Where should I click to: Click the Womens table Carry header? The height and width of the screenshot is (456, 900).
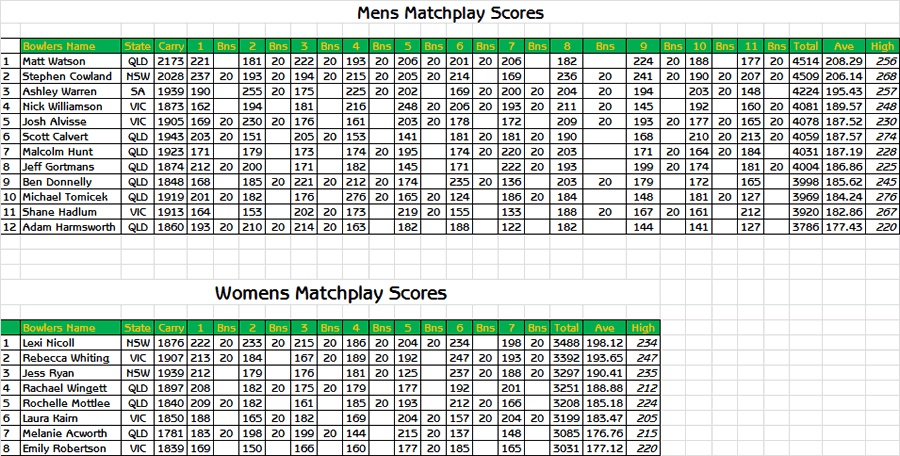(171, 328)
